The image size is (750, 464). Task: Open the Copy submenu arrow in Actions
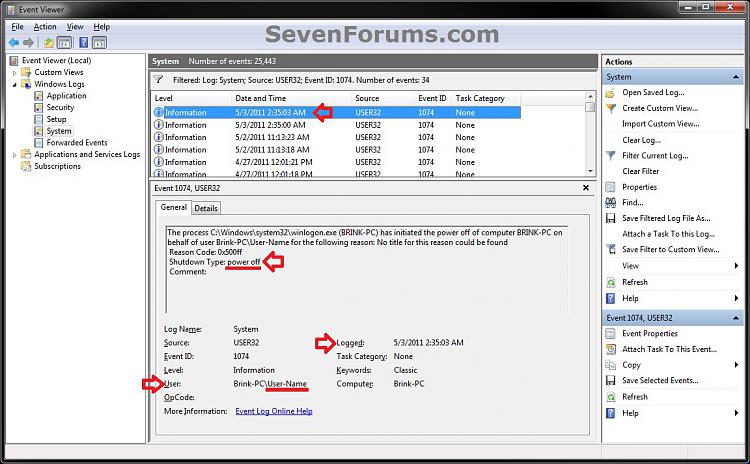[x=737, y=365]
